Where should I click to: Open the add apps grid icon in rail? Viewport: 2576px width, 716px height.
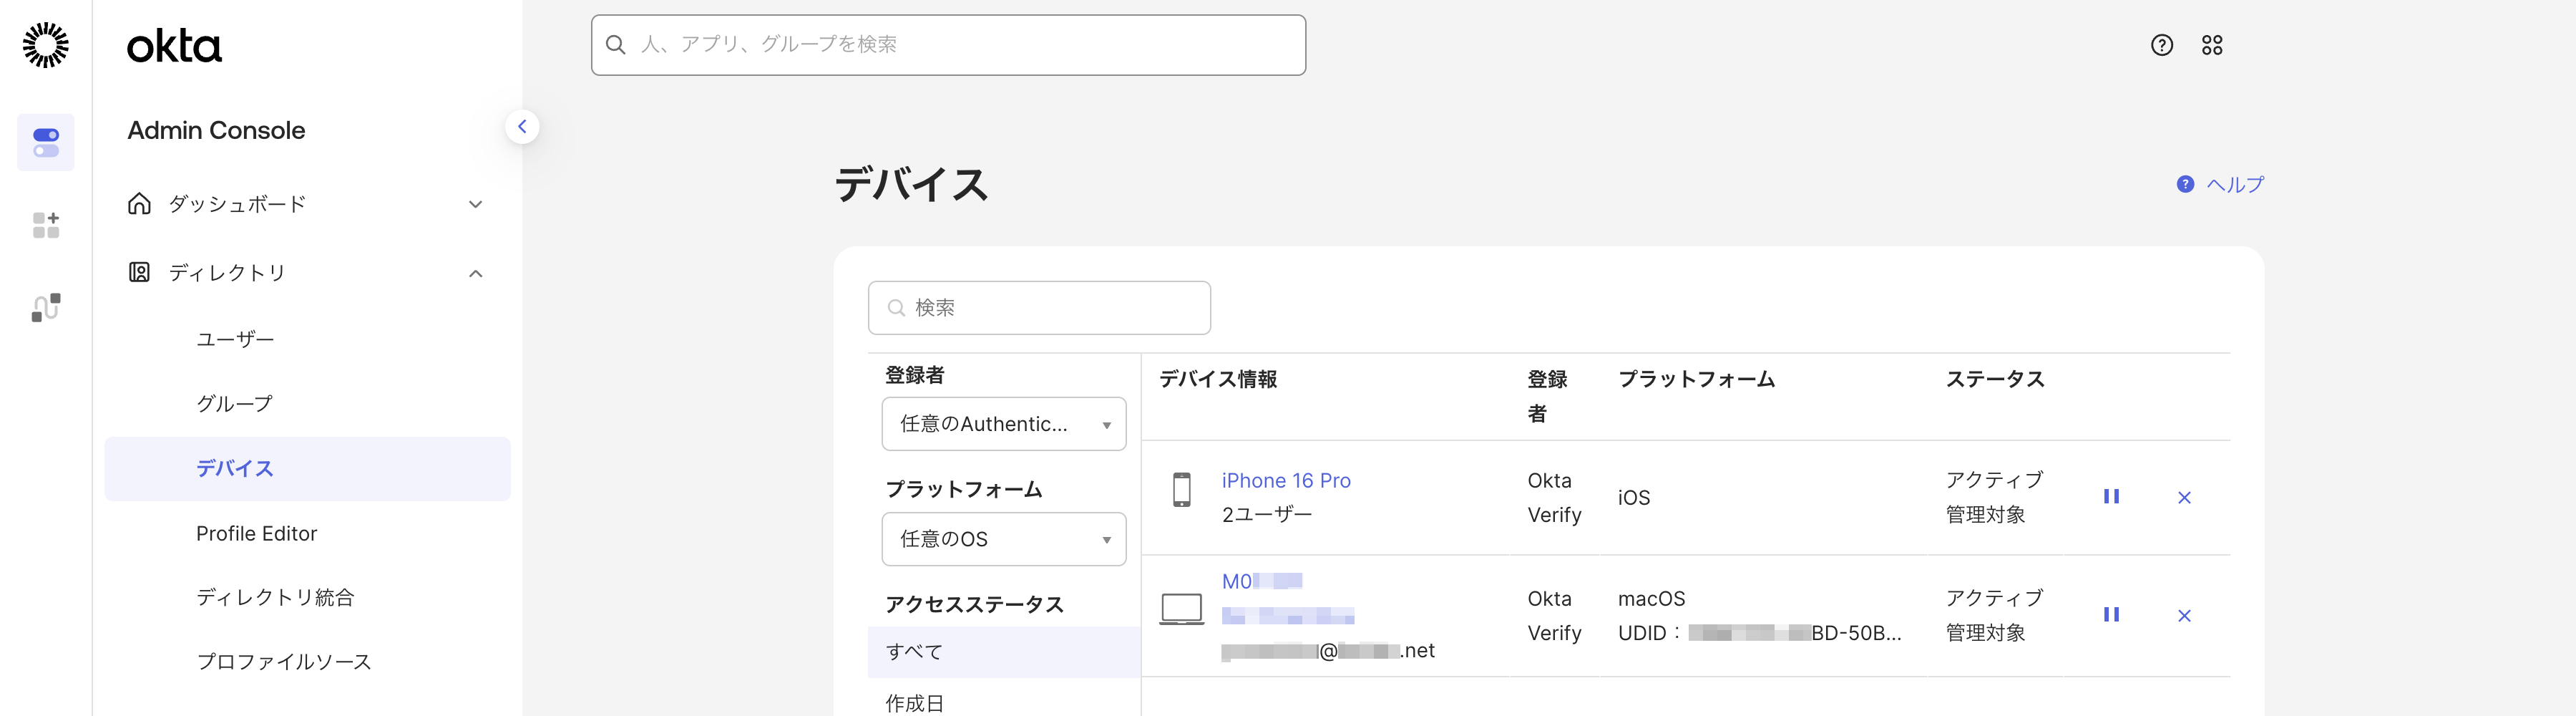46,225
